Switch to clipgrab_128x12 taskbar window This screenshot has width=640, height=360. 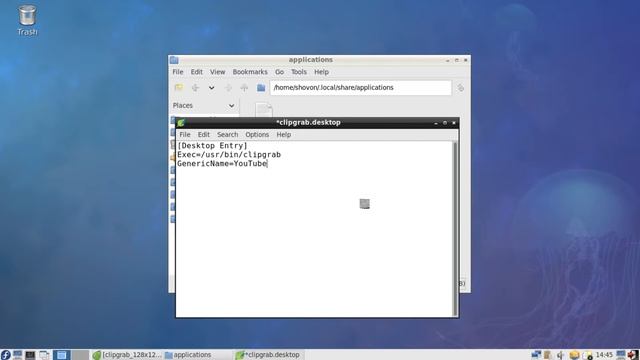pos(127,355)
